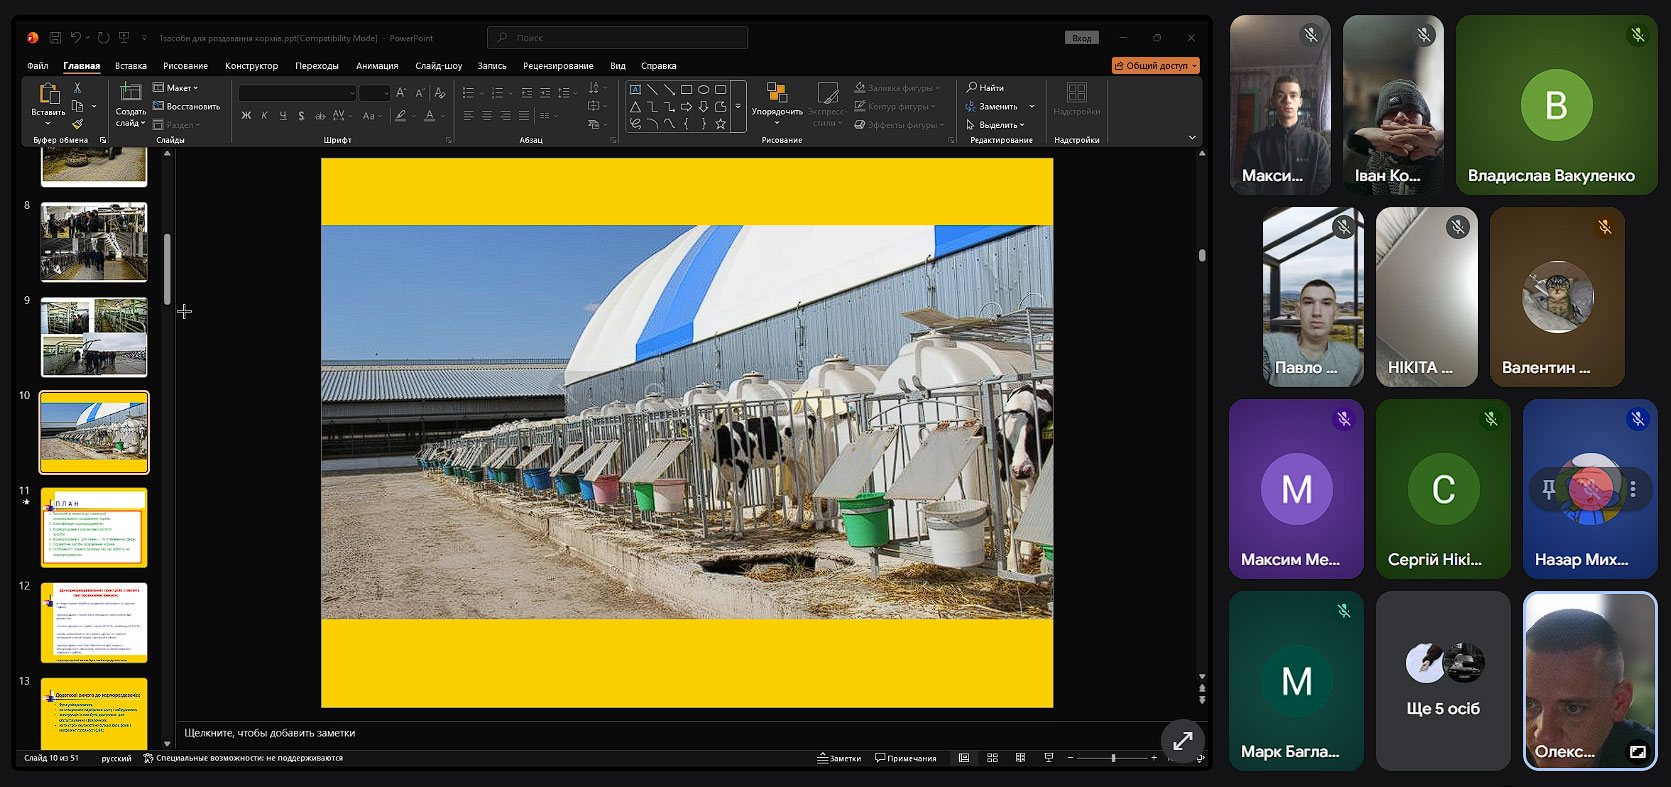
Task: Open the Выделить select dropdown
Action: (x=995, y=125)
